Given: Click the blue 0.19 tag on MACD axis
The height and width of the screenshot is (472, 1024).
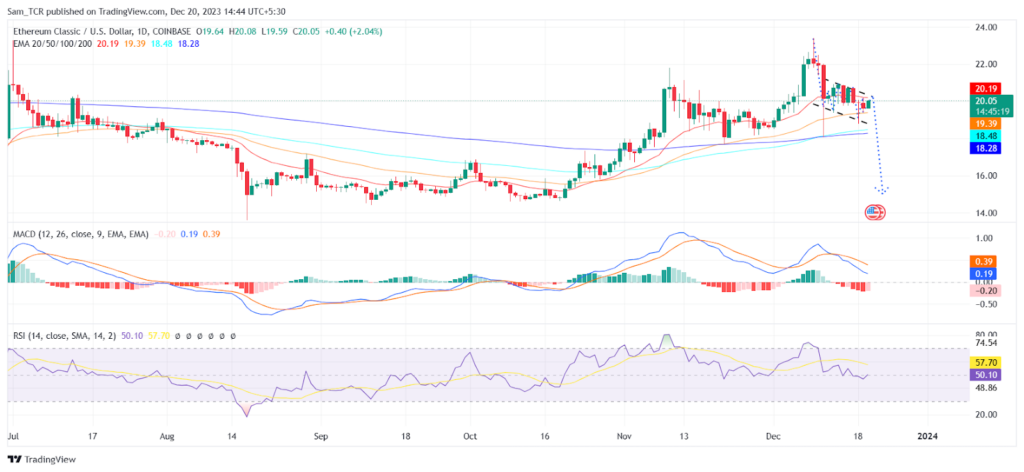Looking at the screenshot, I should pyautogui.click(x=985, y=274).
